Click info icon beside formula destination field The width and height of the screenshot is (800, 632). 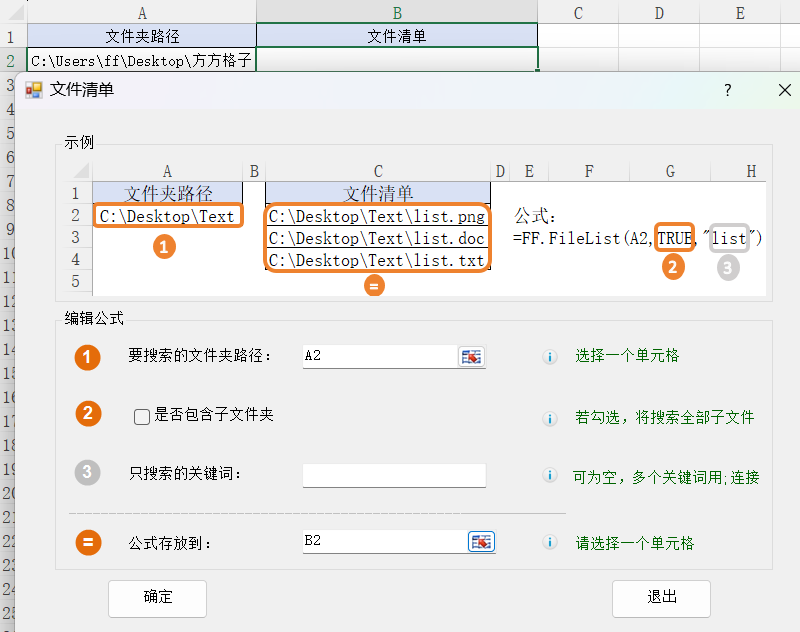[549, 543]
